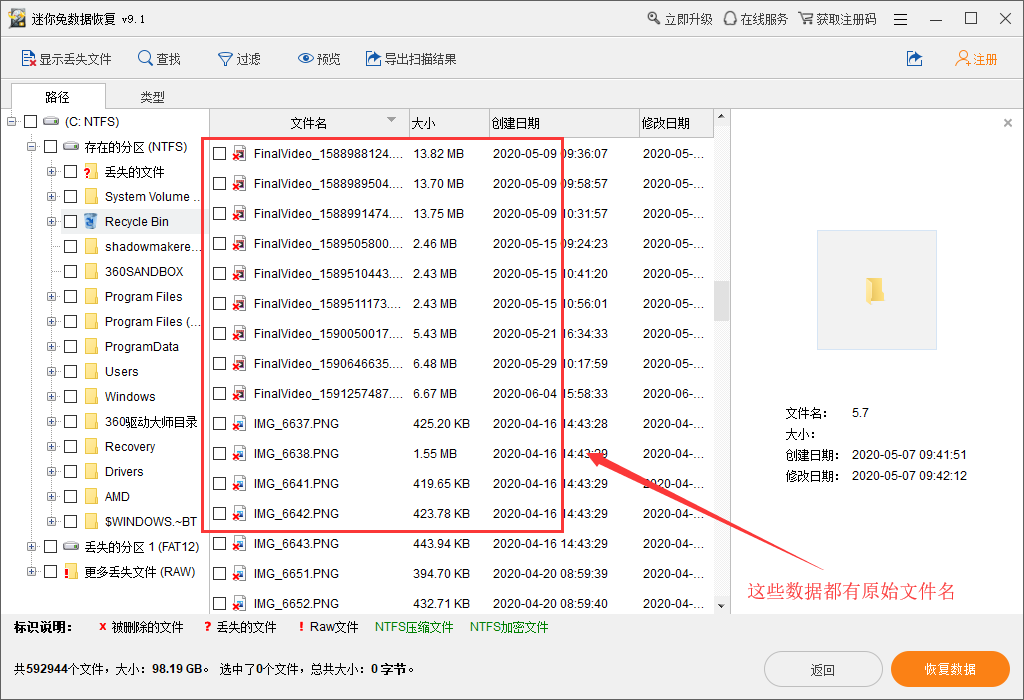
Task: Tick the checkbox for FinalVideo_1588989504
Action: (219, 183)
